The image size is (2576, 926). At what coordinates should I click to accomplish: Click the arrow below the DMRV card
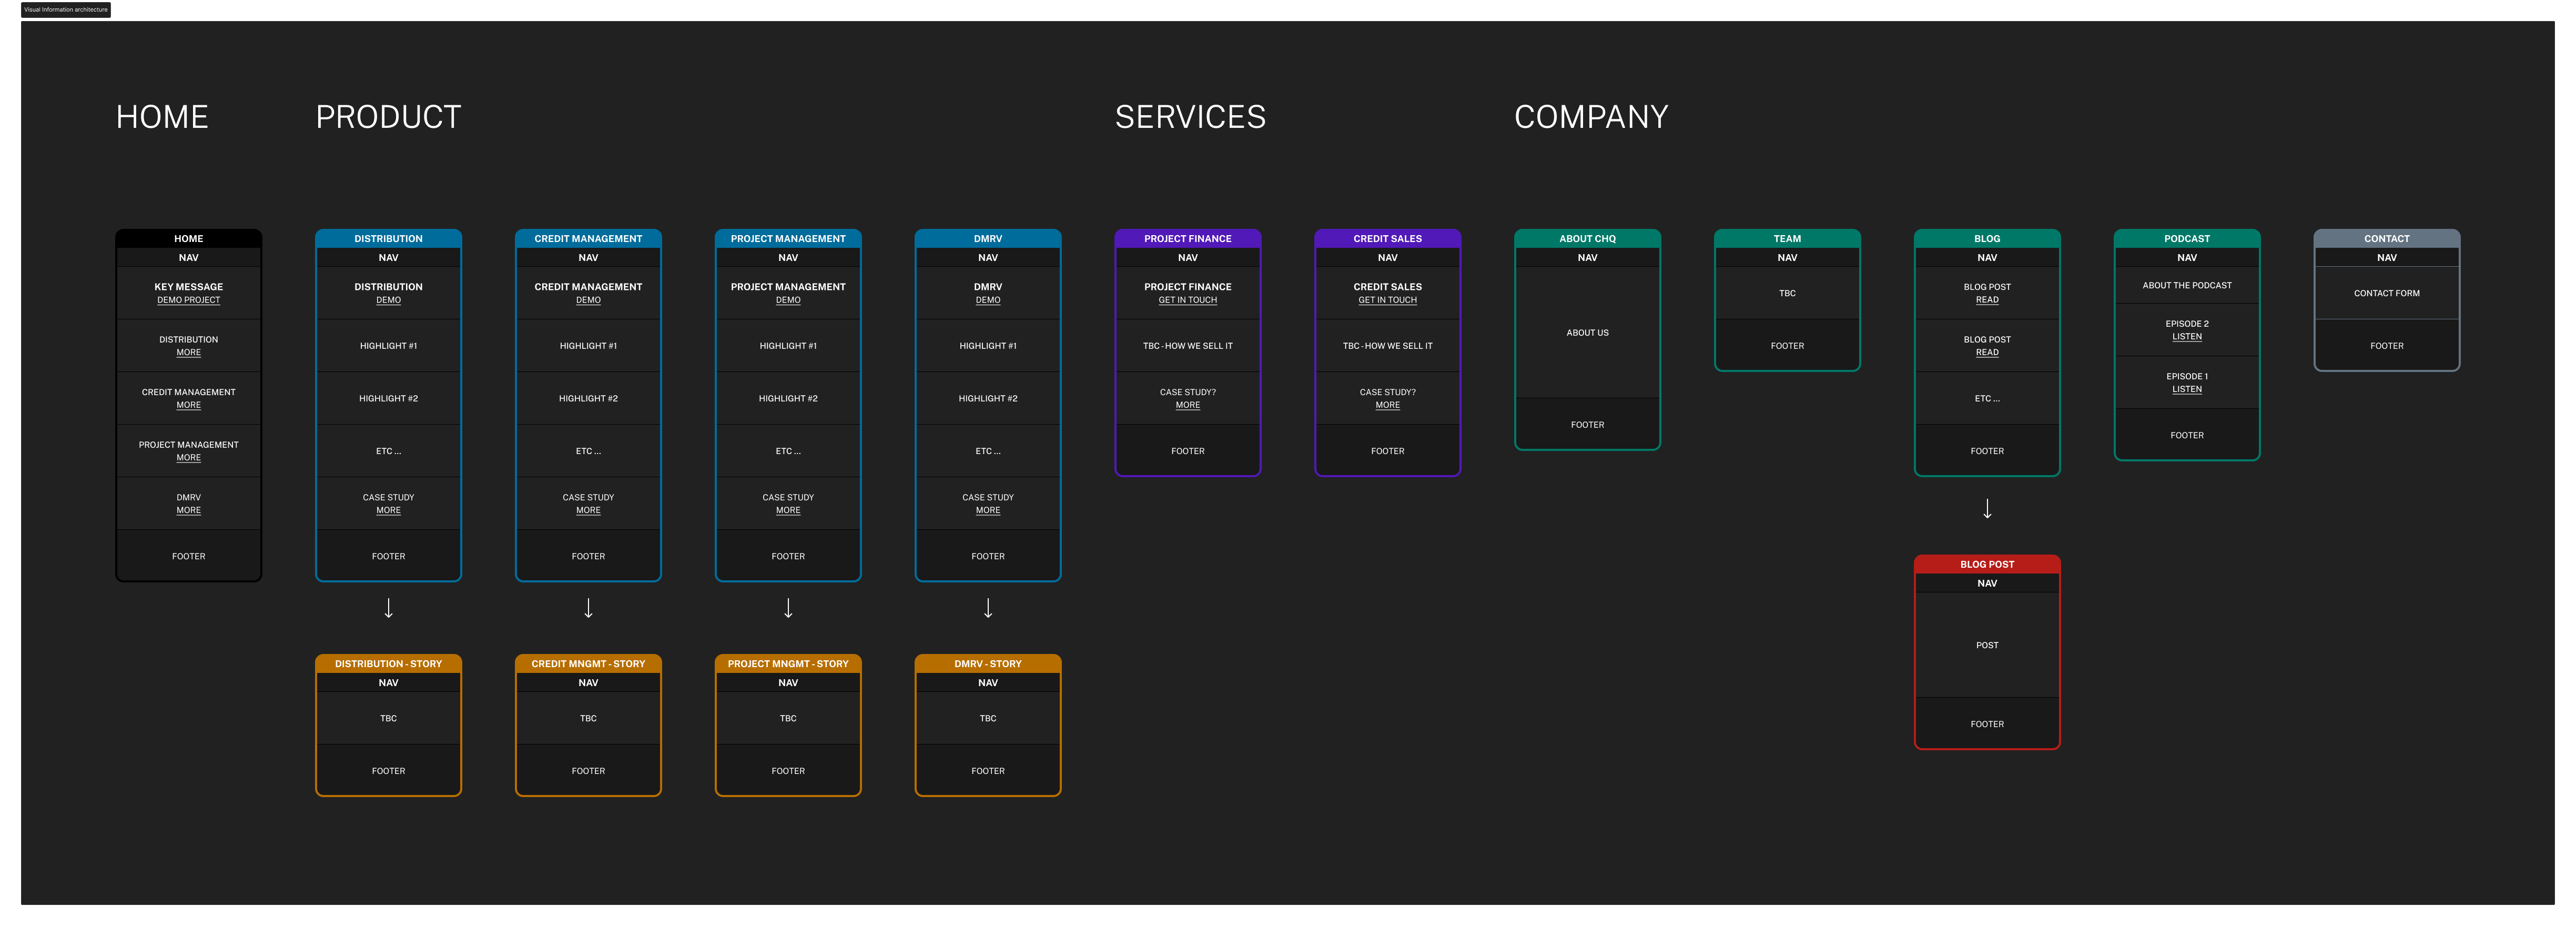point(988,608)
